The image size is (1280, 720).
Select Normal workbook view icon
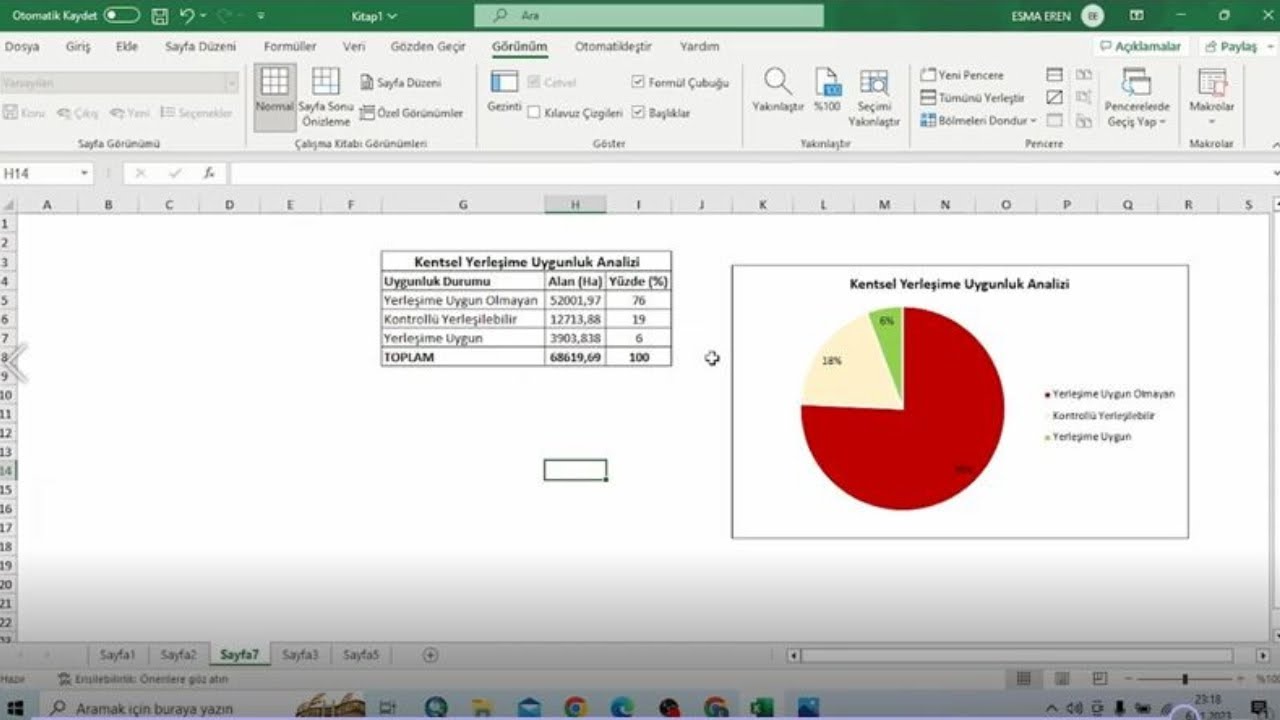point(274,97)
